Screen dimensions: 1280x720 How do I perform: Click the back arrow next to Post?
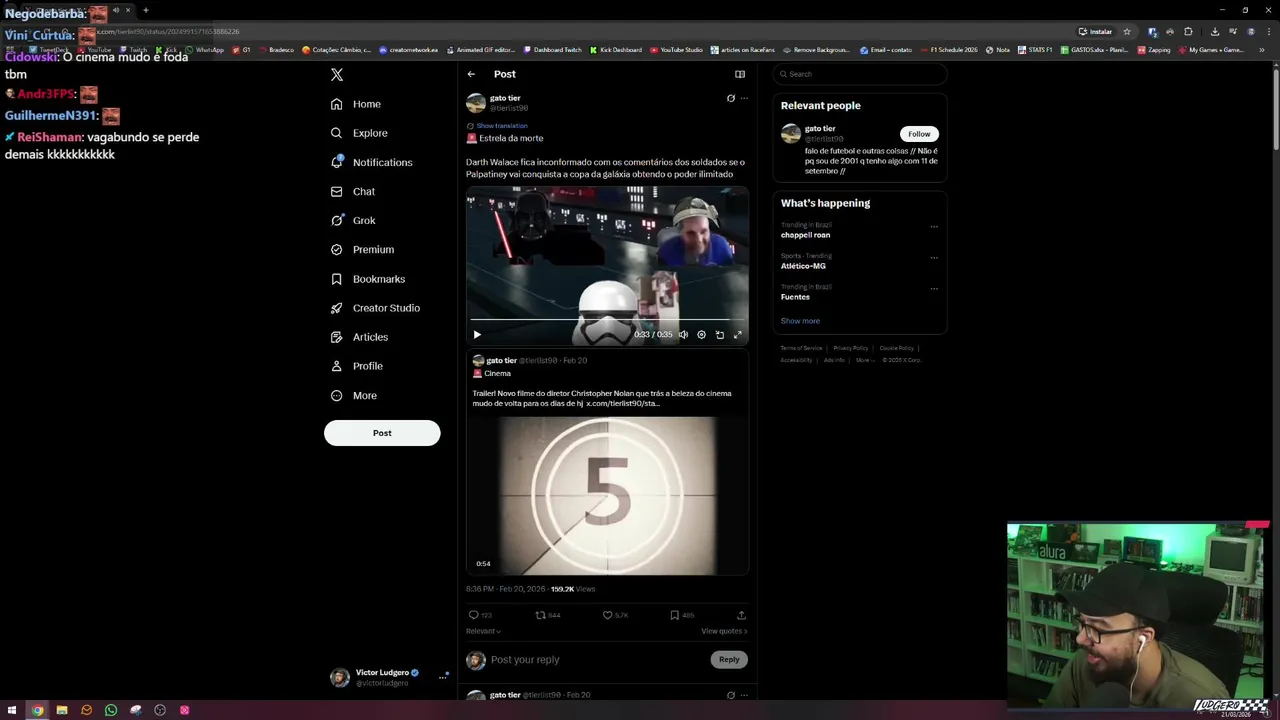click(x=471, y=74)
